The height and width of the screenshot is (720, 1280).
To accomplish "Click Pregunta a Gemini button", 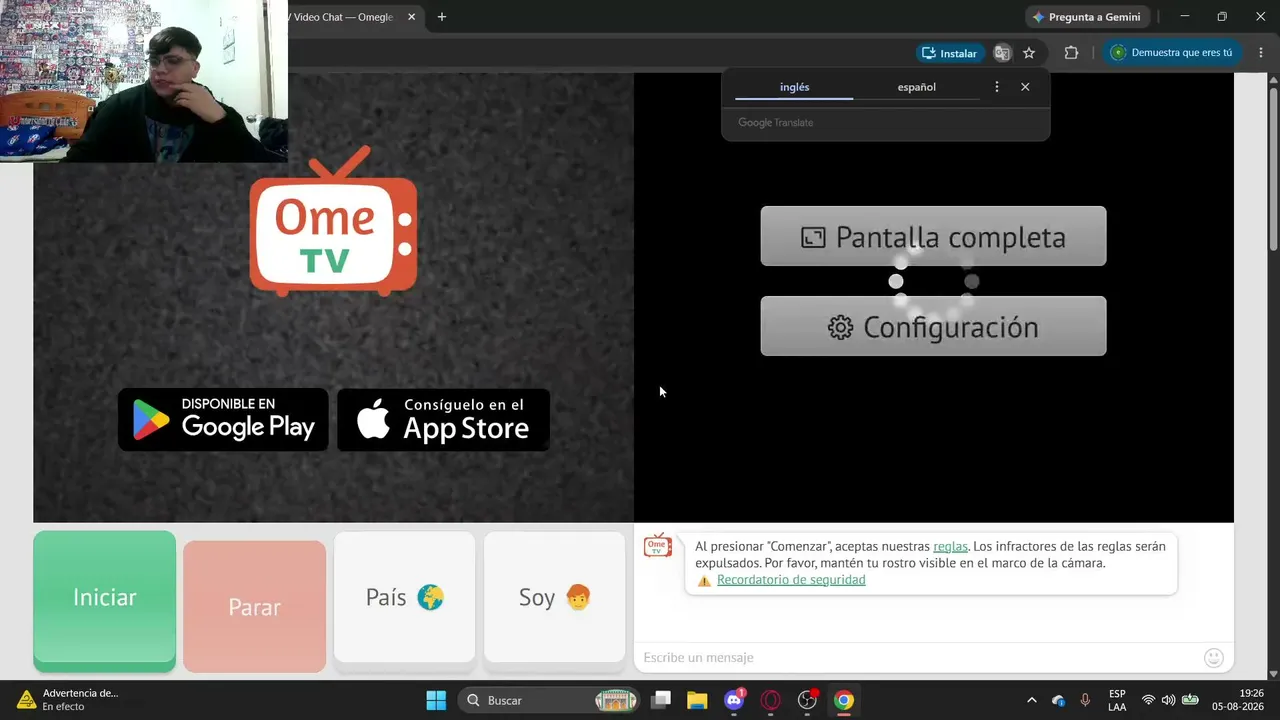I will point(1087,17).
